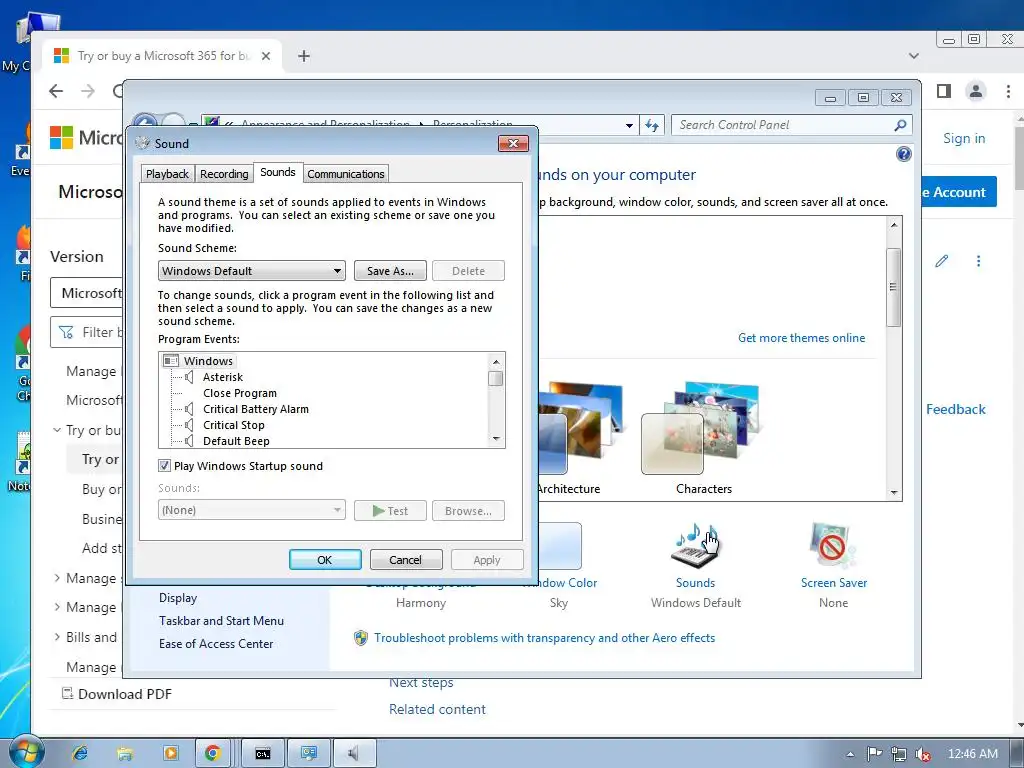Image resolution: width=1024 pixels, height=768 pixels.
Task: Click the Program Events scrollbar down arrow
Action: coord(496,440)
